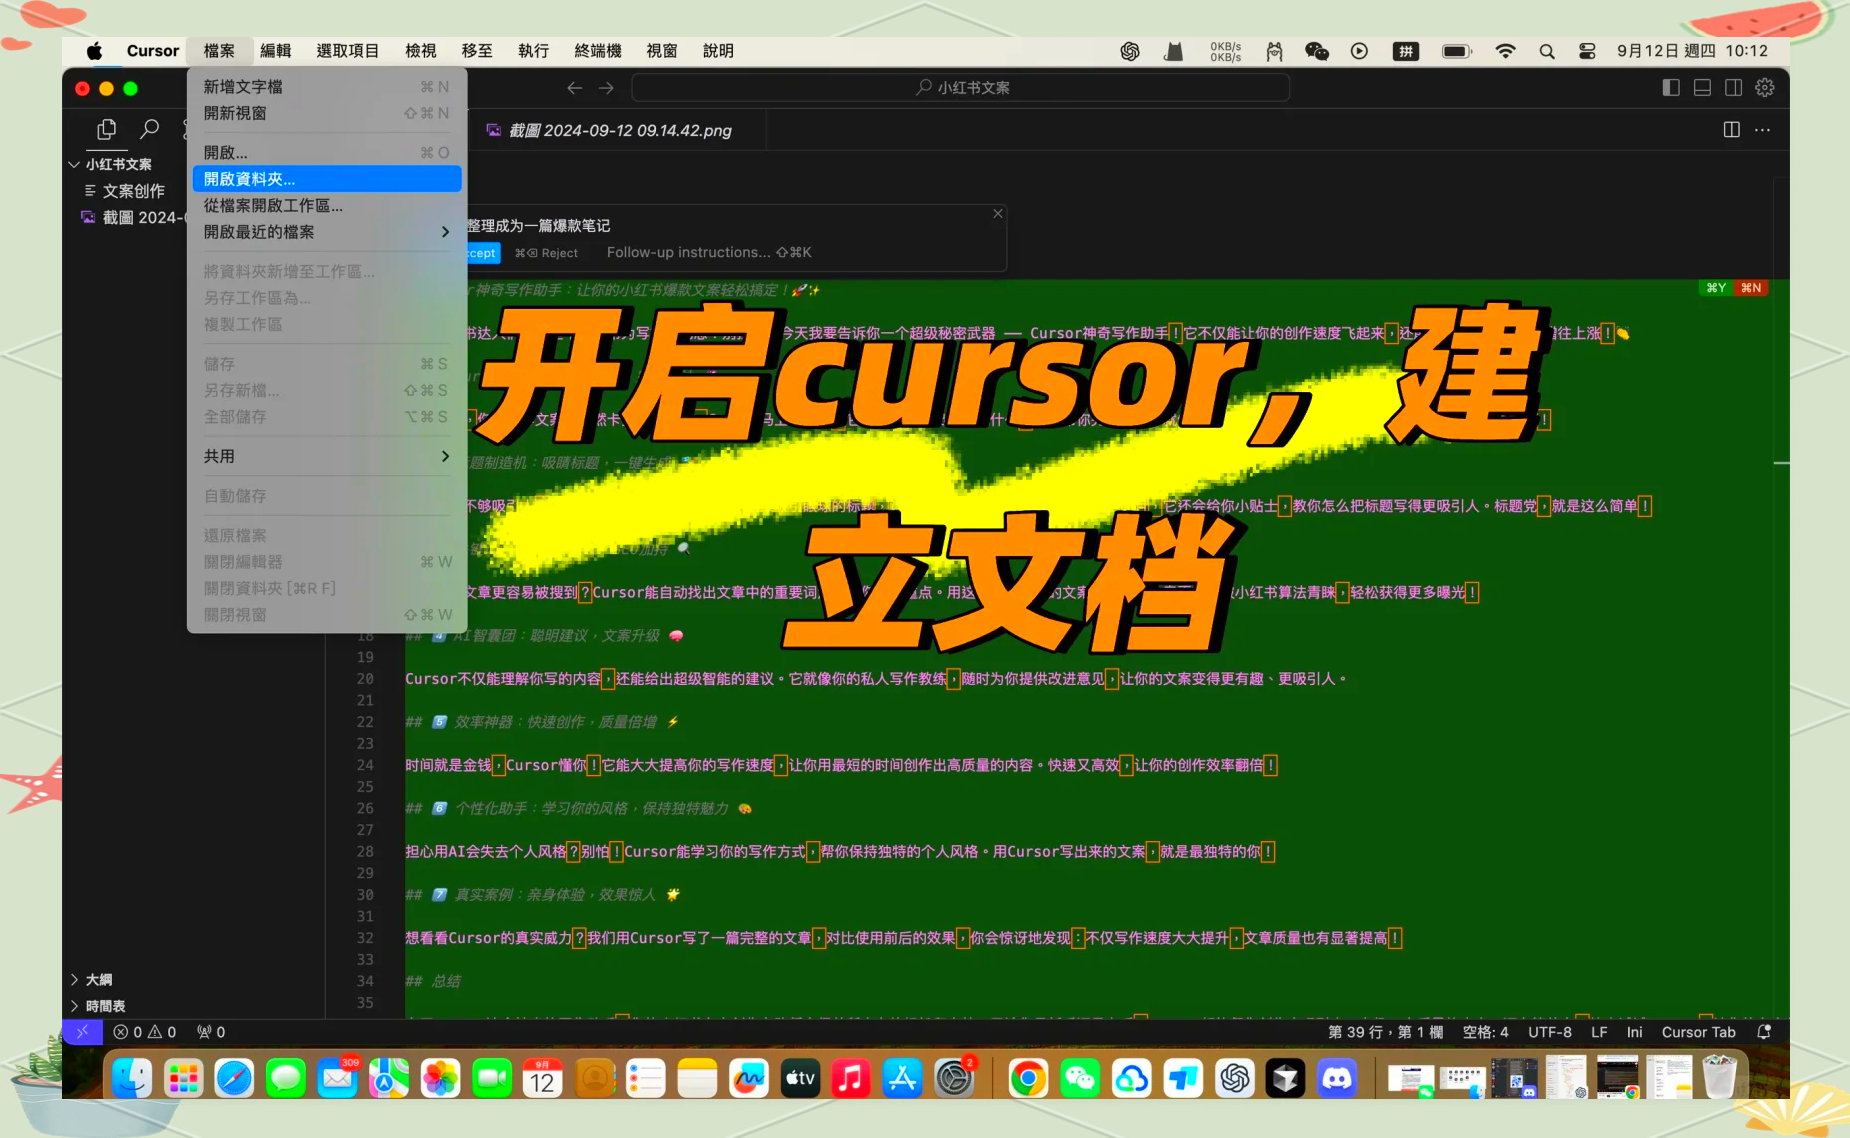Click the go forward arrow

[606, 88]
